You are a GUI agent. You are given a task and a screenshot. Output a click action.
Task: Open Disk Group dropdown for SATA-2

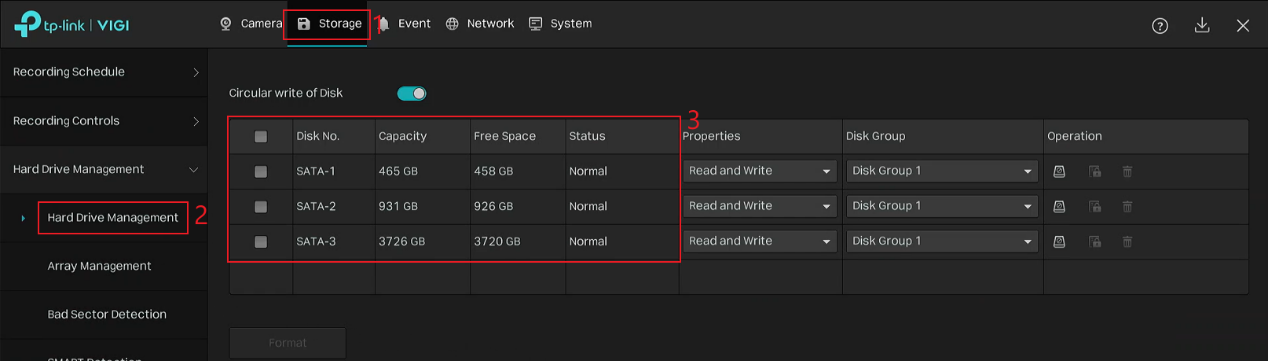click(x=942, y=206)
